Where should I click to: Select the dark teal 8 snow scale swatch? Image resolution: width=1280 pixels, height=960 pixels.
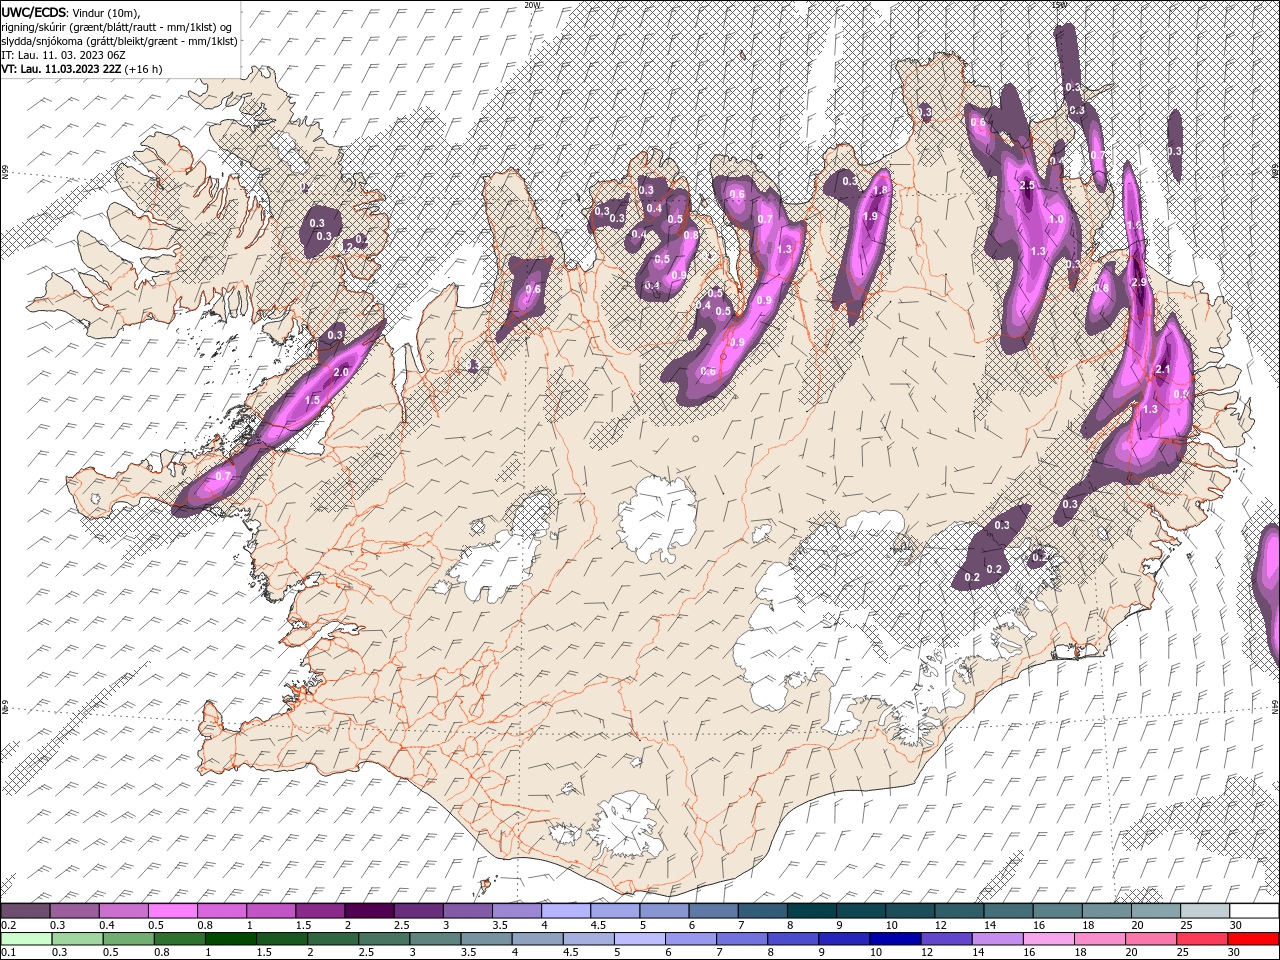[x=811, y=911]
